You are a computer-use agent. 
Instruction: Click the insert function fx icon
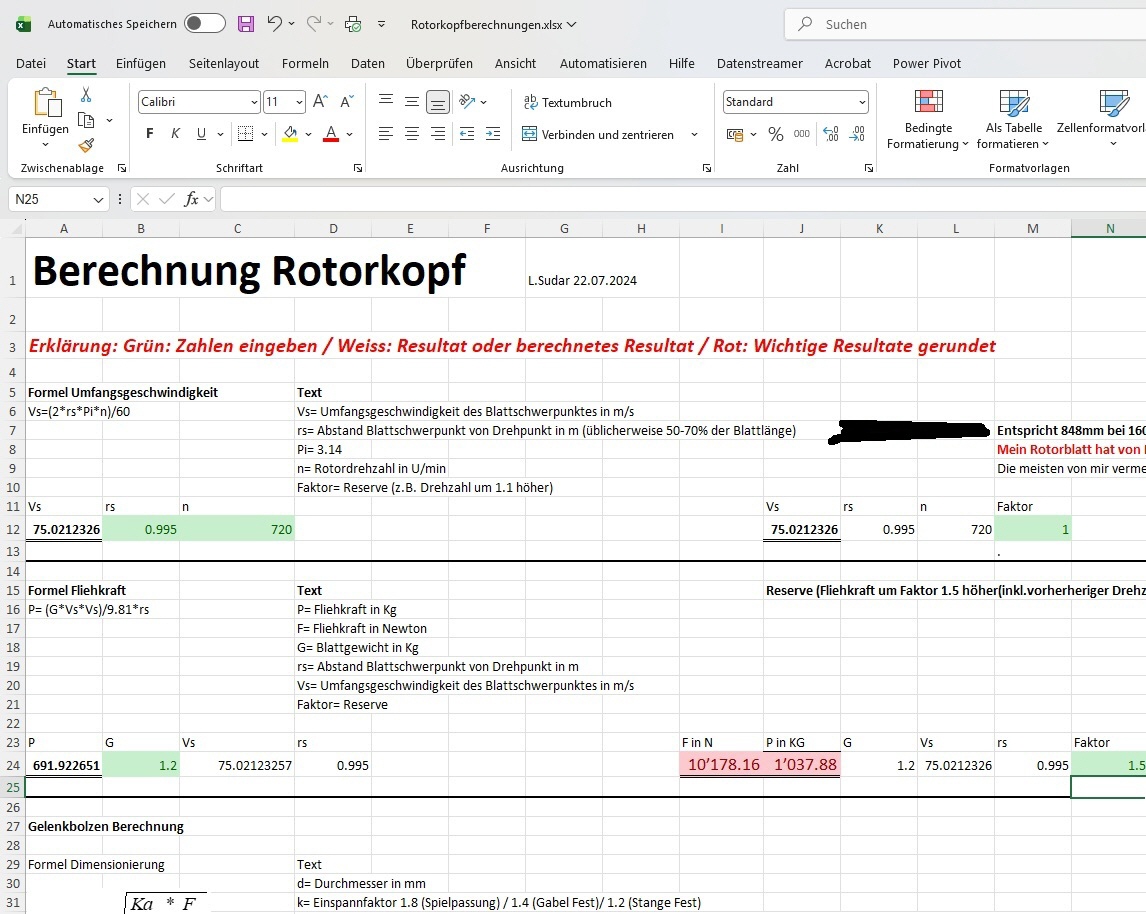(191, 199)
